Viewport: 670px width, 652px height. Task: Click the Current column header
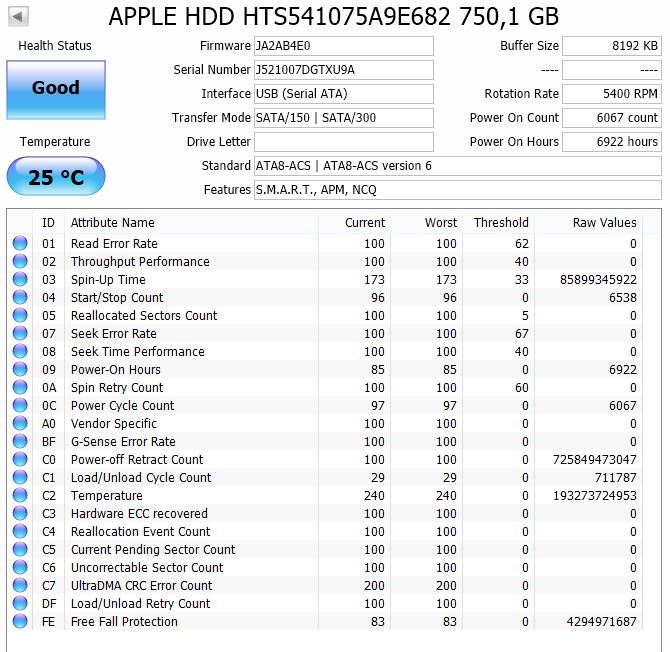tap(354, 222)
